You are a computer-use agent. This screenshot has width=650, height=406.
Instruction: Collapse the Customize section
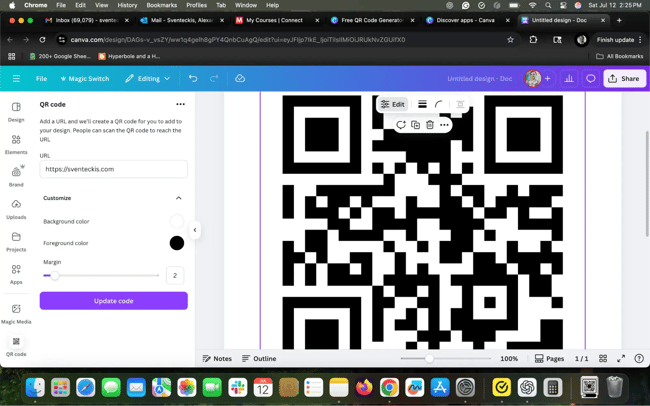179,198
